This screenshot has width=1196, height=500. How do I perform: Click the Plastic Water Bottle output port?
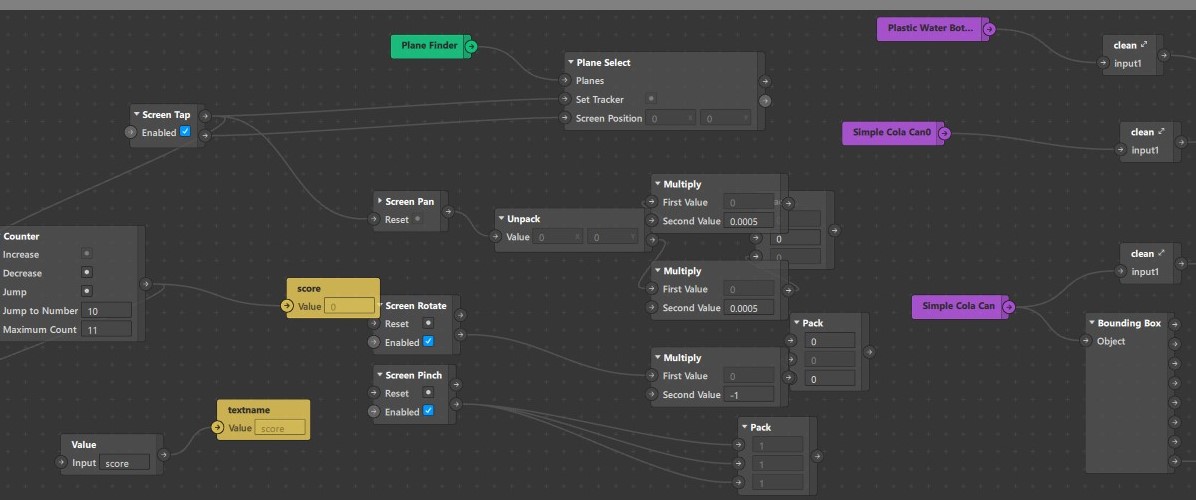tap(988, 29)
